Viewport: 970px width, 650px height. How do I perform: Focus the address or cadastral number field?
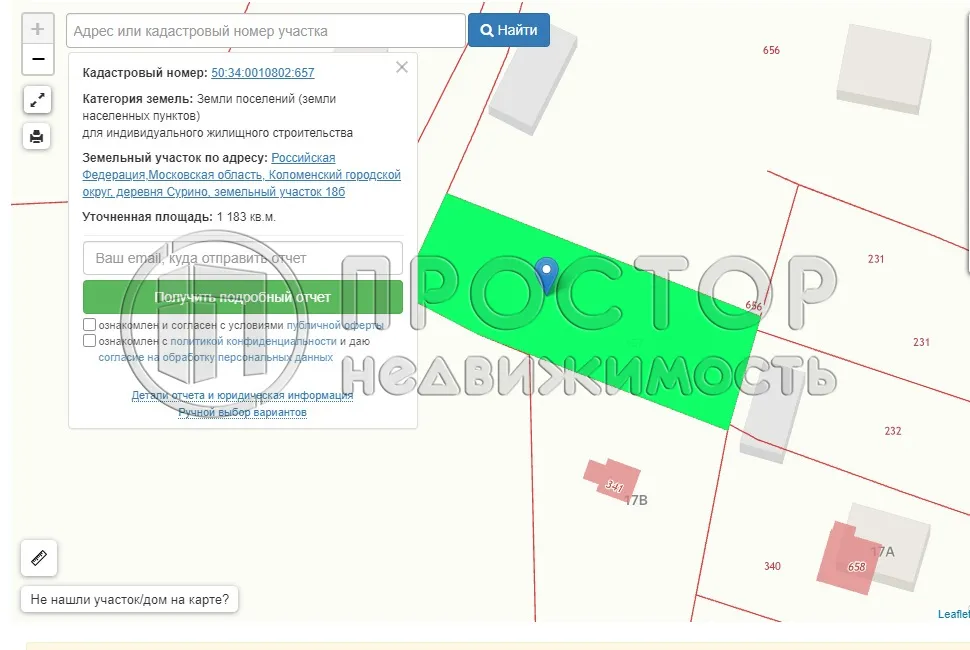(x=266, y=31)
